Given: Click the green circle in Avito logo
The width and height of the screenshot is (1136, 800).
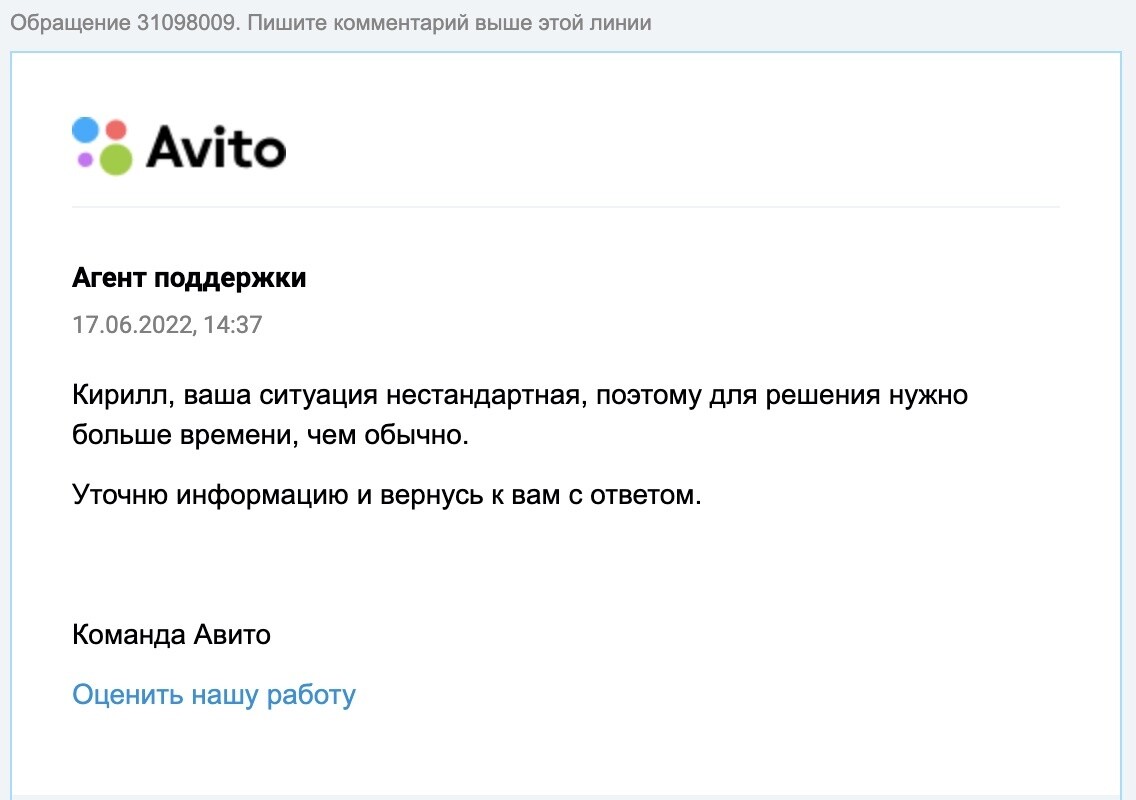Looking at the screenshot, I should [x=115, y=159].
